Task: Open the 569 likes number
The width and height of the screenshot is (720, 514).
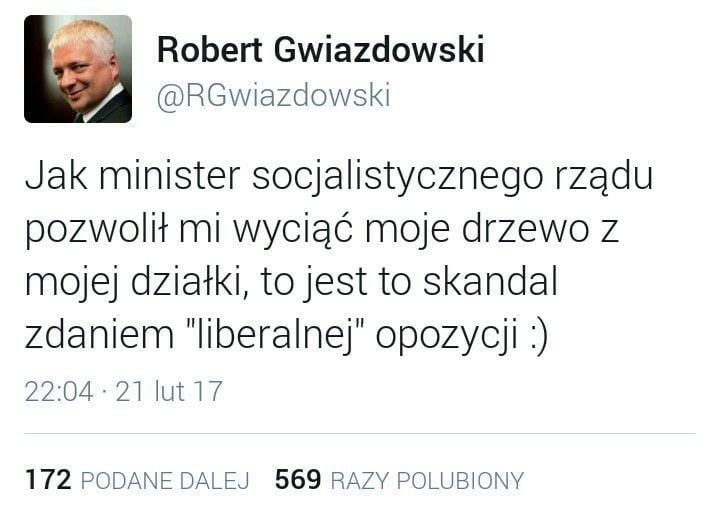Action: click(298, 480)
